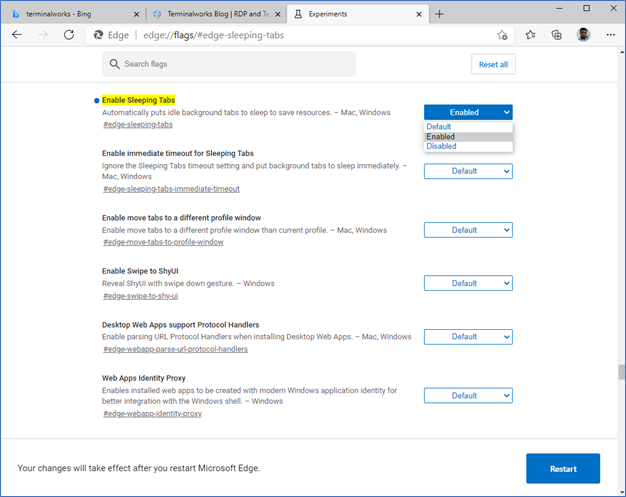
Task: Go back to the previous page
Action: (x=17, y=35)
